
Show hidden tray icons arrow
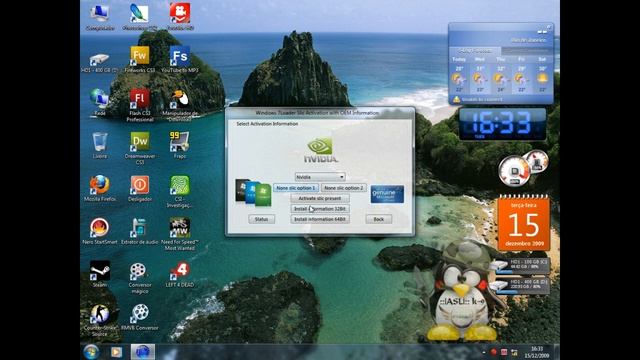coord(484,352)
